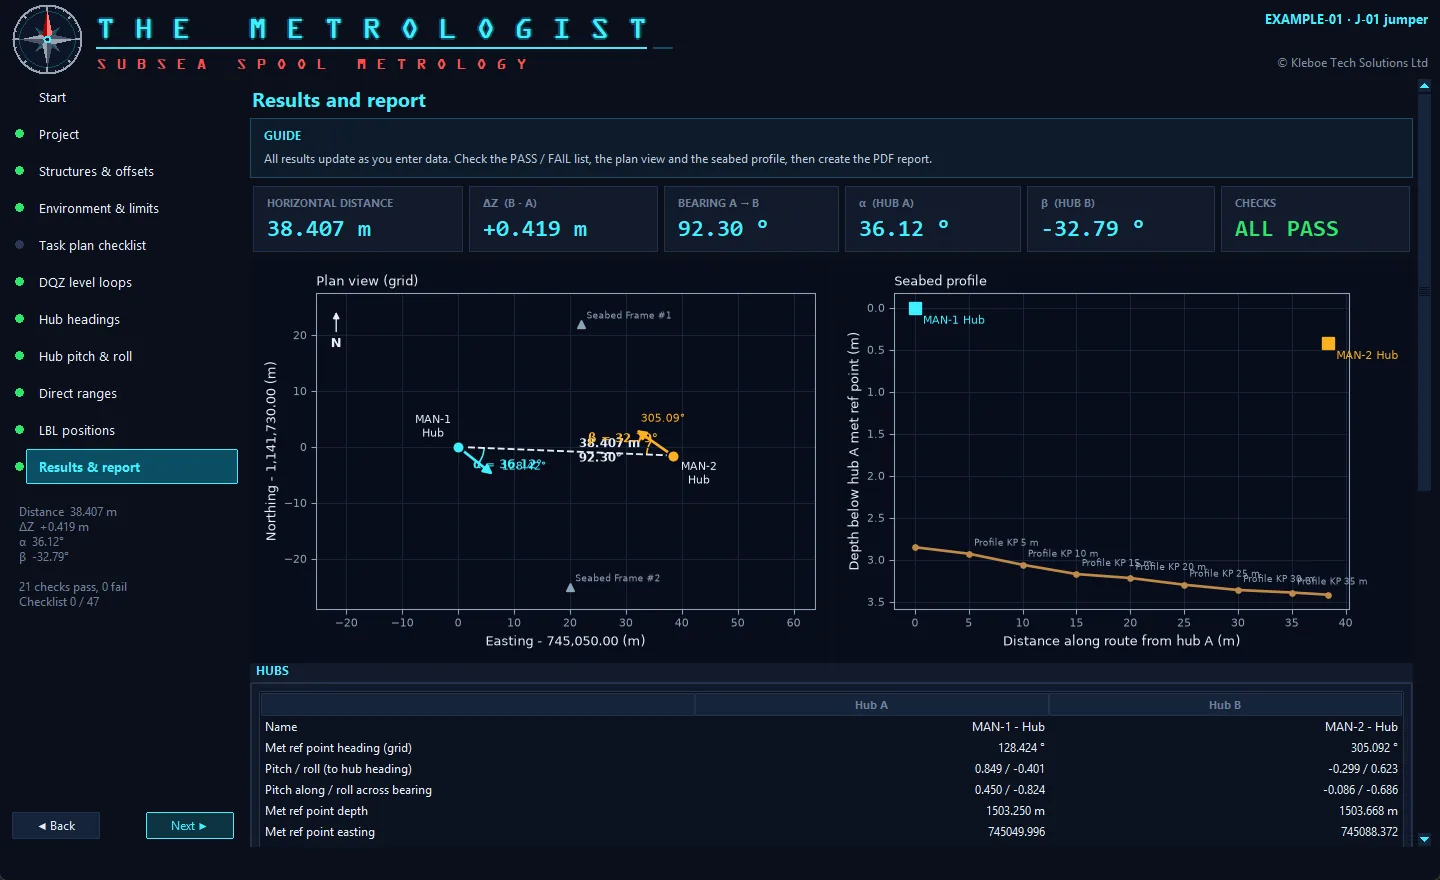Click the Seabed Frame #2 triangle marker
Screen dimensions: 1440x880
pyautogui.click(x=570, y=587)
